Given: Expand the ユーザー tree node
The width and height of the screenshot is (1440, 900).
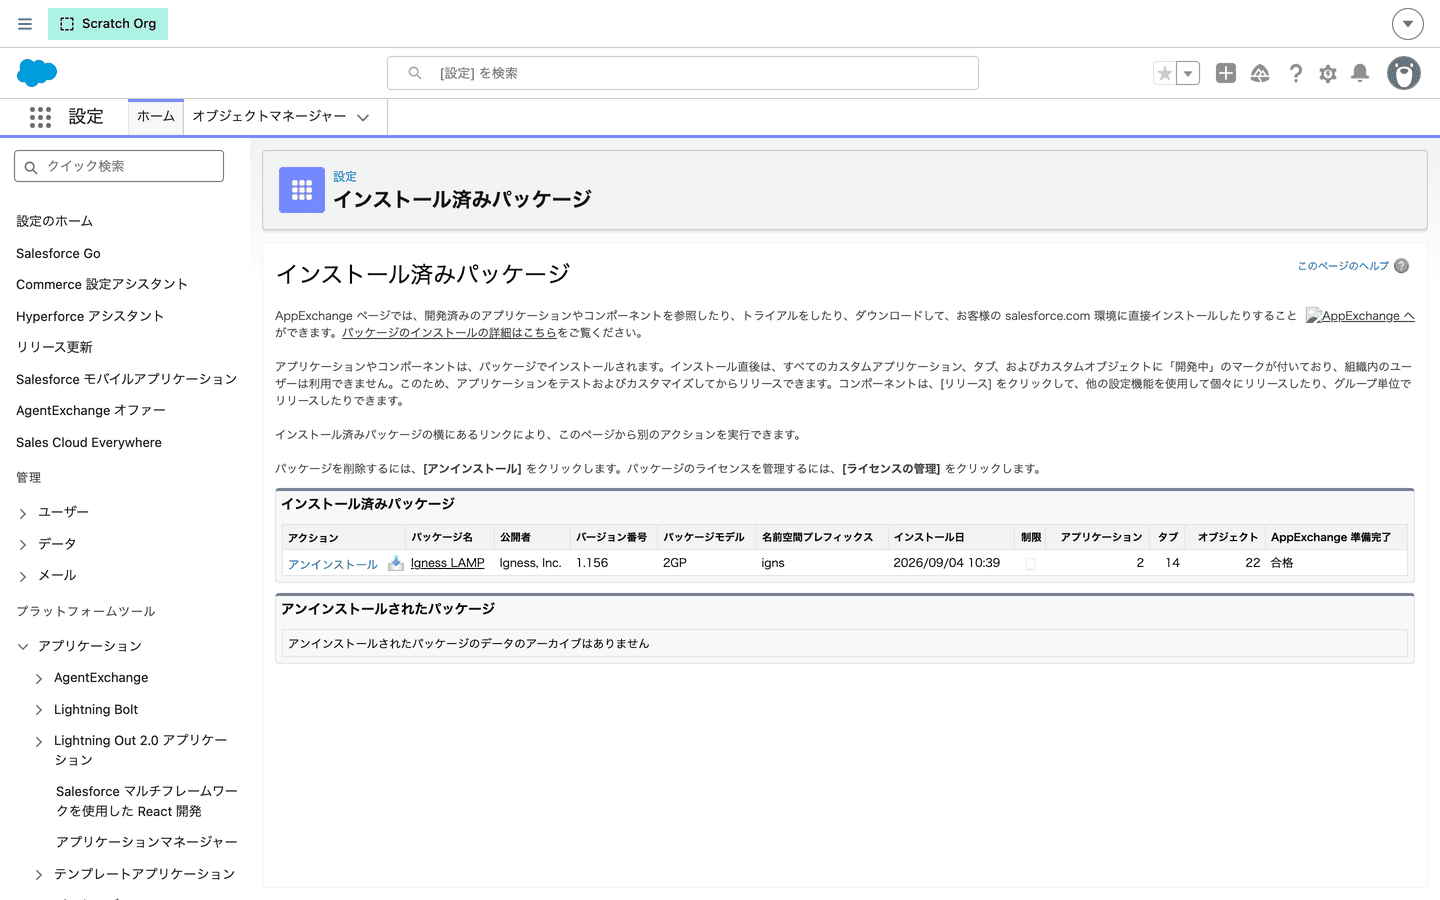Looking at the screenshot, I should pyautogui.click(x=23, y=513).
